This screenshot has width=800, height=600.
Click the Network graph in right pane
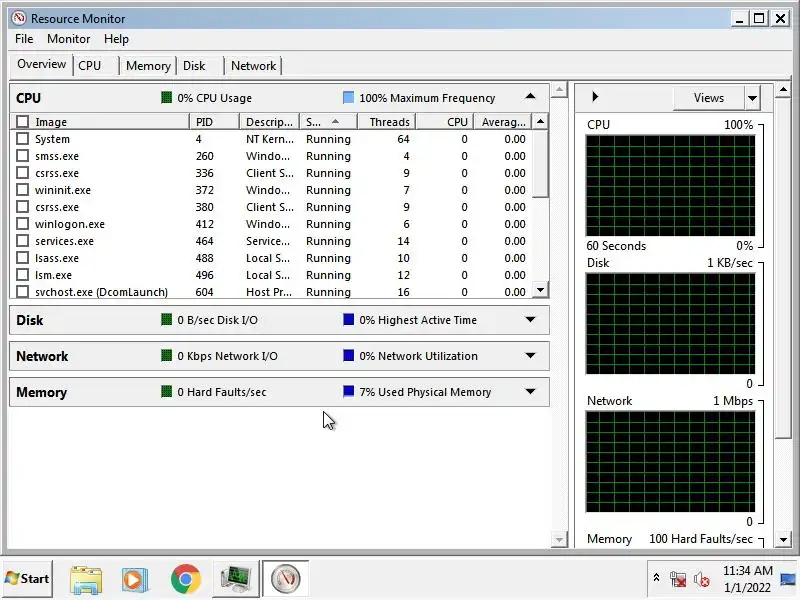(x=670, y=462)
